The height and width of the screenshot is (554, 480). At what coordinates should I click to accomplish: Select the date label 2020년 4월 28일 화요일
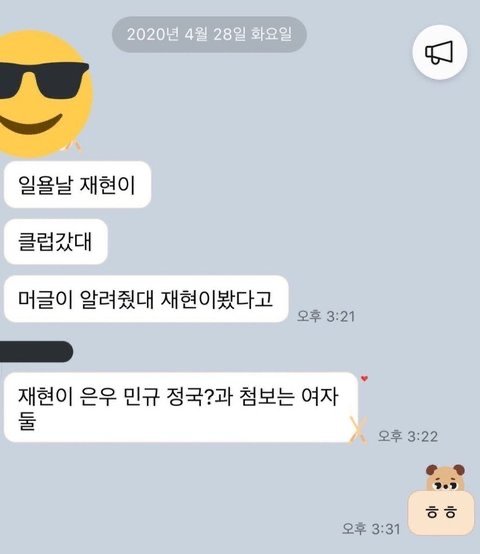(209, 35)
